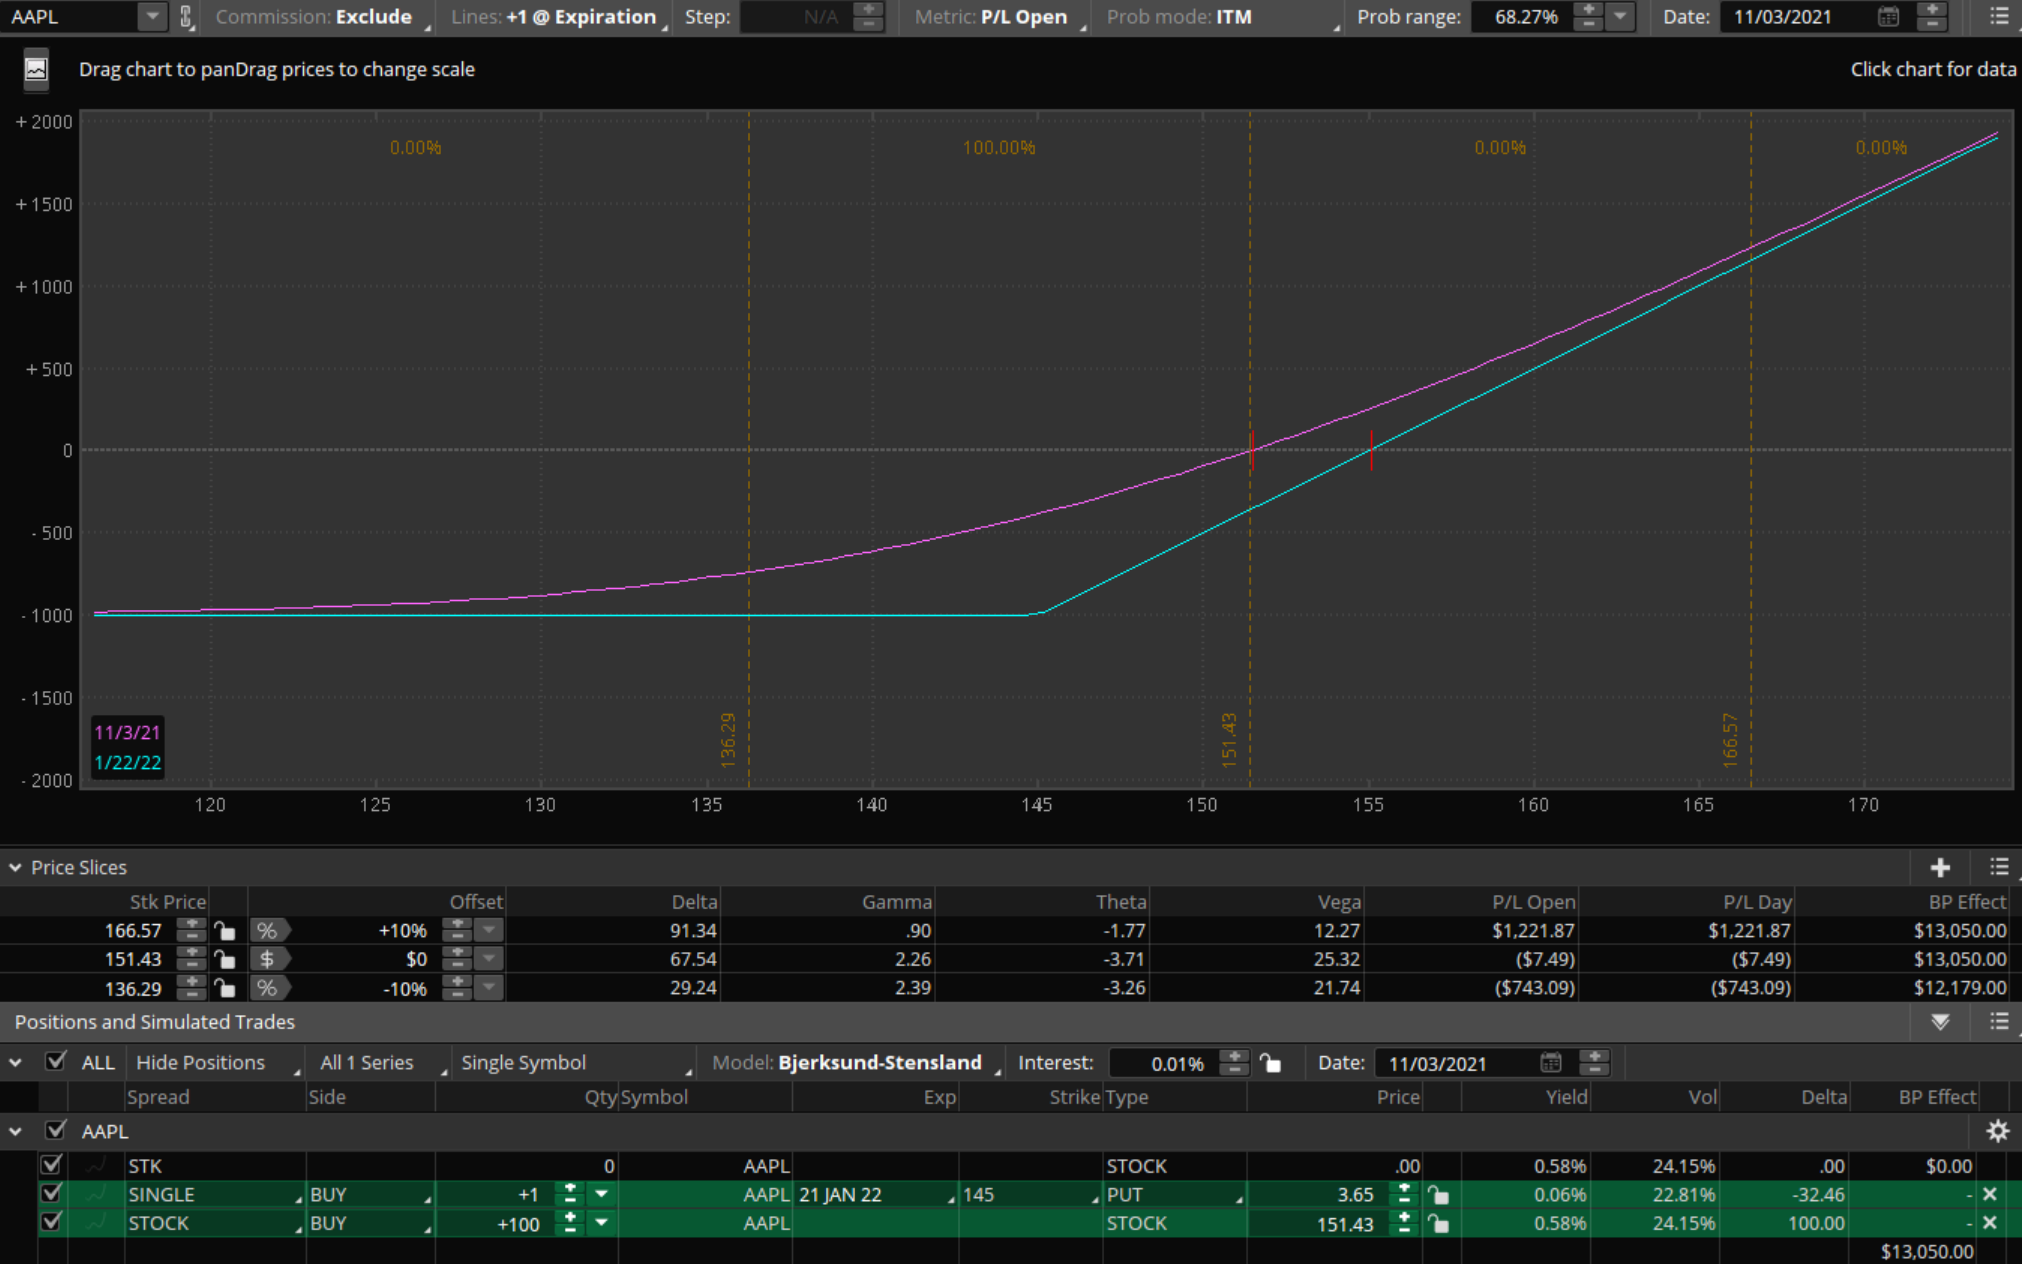Remove the STOCK +100 simulated trade
This screenshot has height=1264, width=2022.
coord(1990,1224)
